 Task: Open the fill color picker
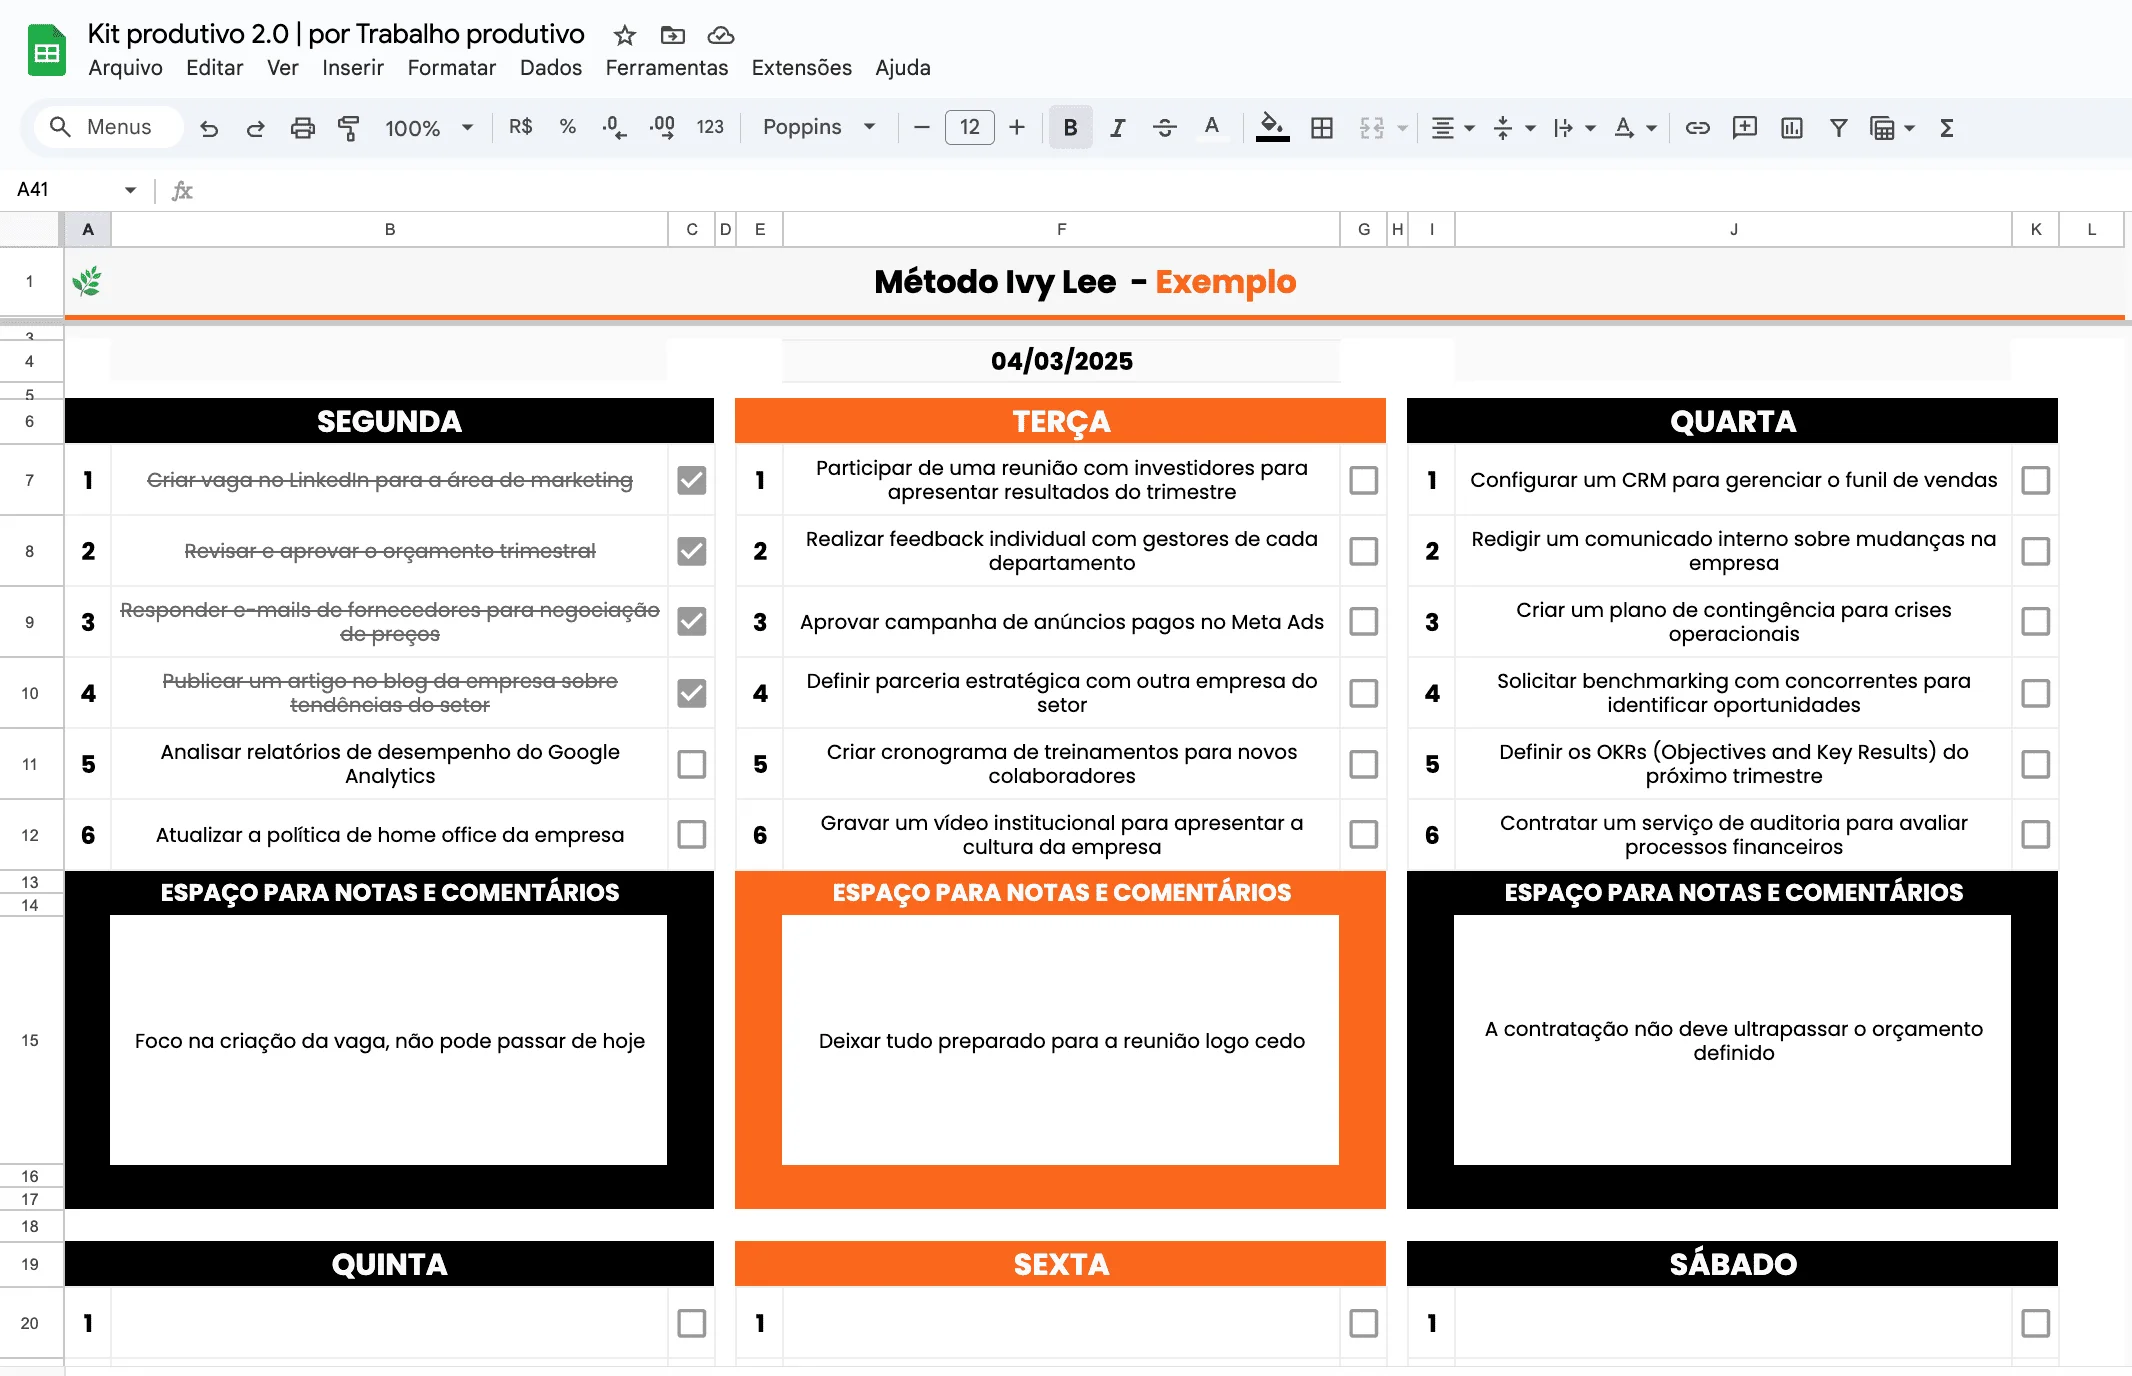pyautogui.click(x=1272, y=127)
